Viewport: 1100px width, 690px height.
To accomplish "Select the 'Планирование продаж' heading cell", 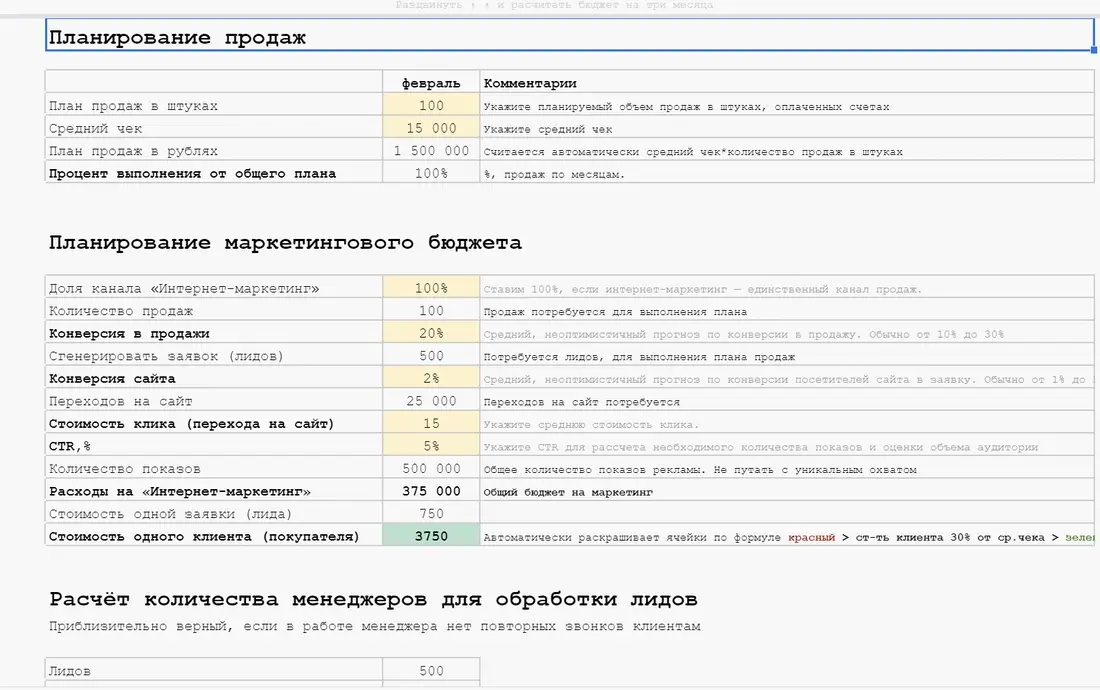I will [570, 35].
